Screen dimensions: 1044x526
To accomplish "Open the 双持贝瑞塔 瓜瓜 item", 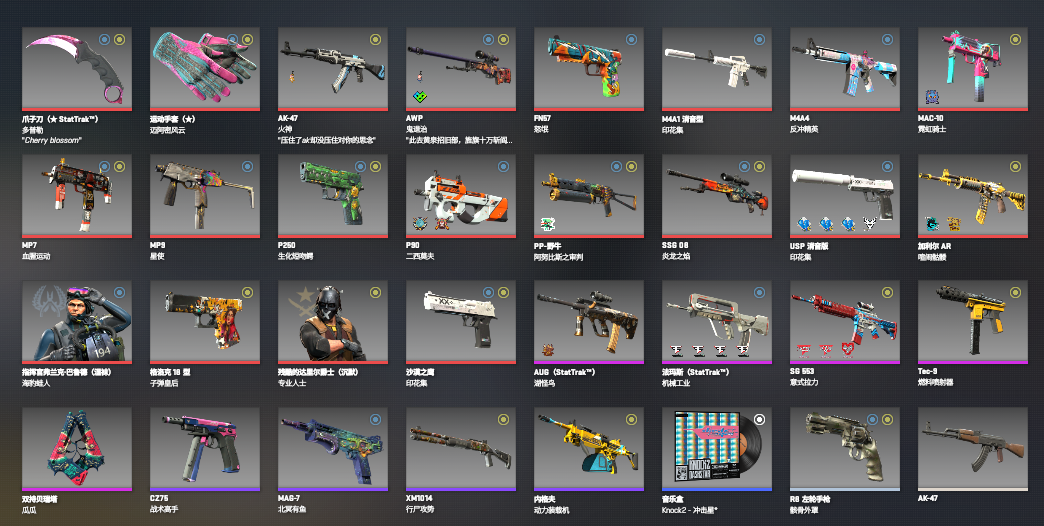I will tap(77, 449).
